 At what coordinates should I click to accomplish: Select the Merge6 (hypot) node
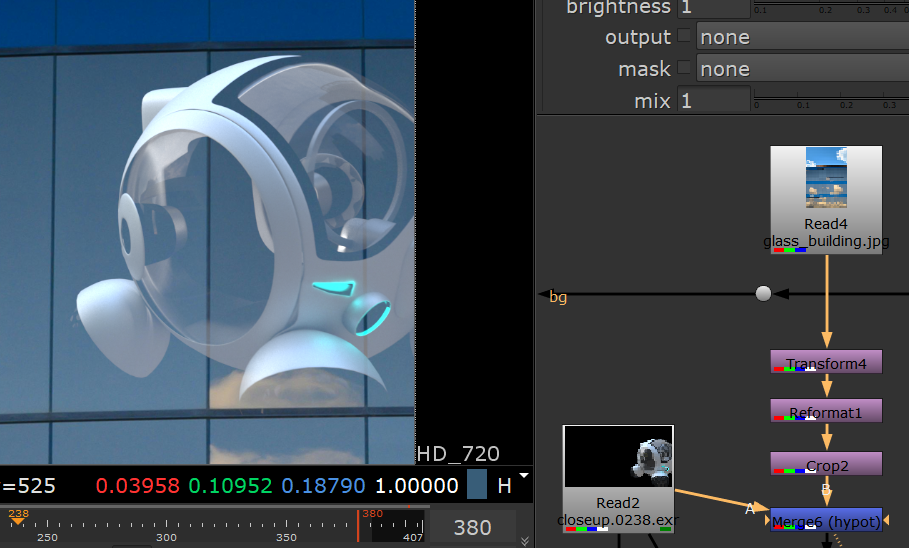click(x=826, y=520)
